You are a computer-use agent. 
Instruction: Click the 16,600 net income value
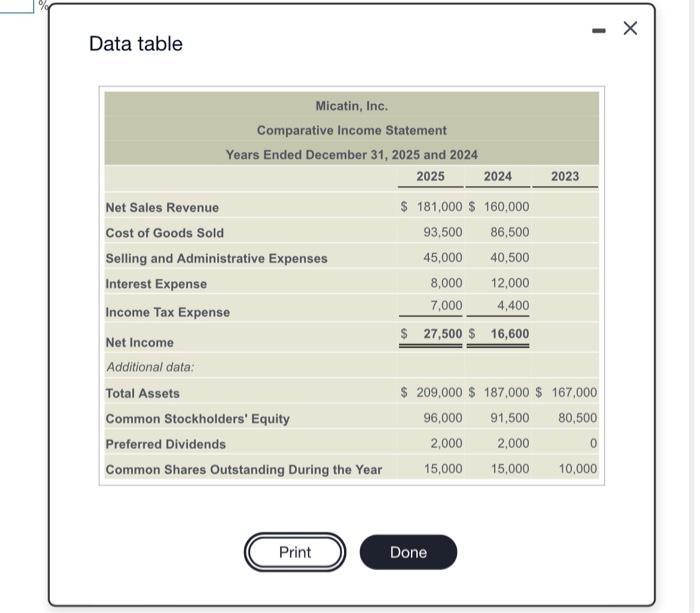[x=510, y=334]
